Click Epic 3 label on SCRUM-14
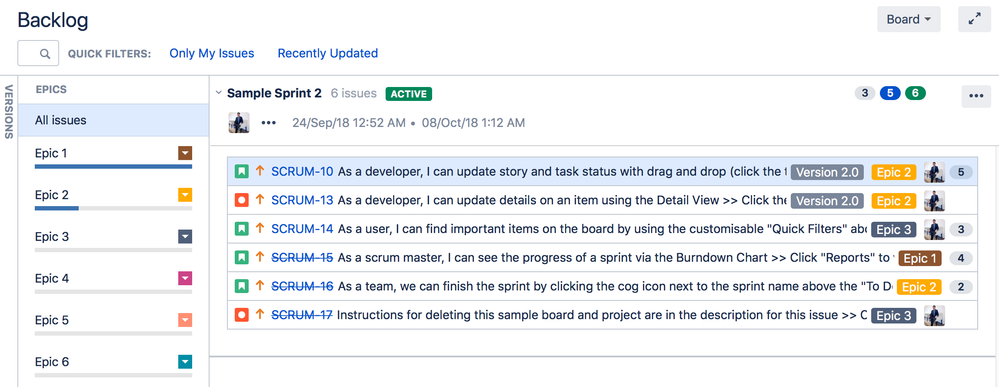This screenshot has height=387, width=999. 894,230
